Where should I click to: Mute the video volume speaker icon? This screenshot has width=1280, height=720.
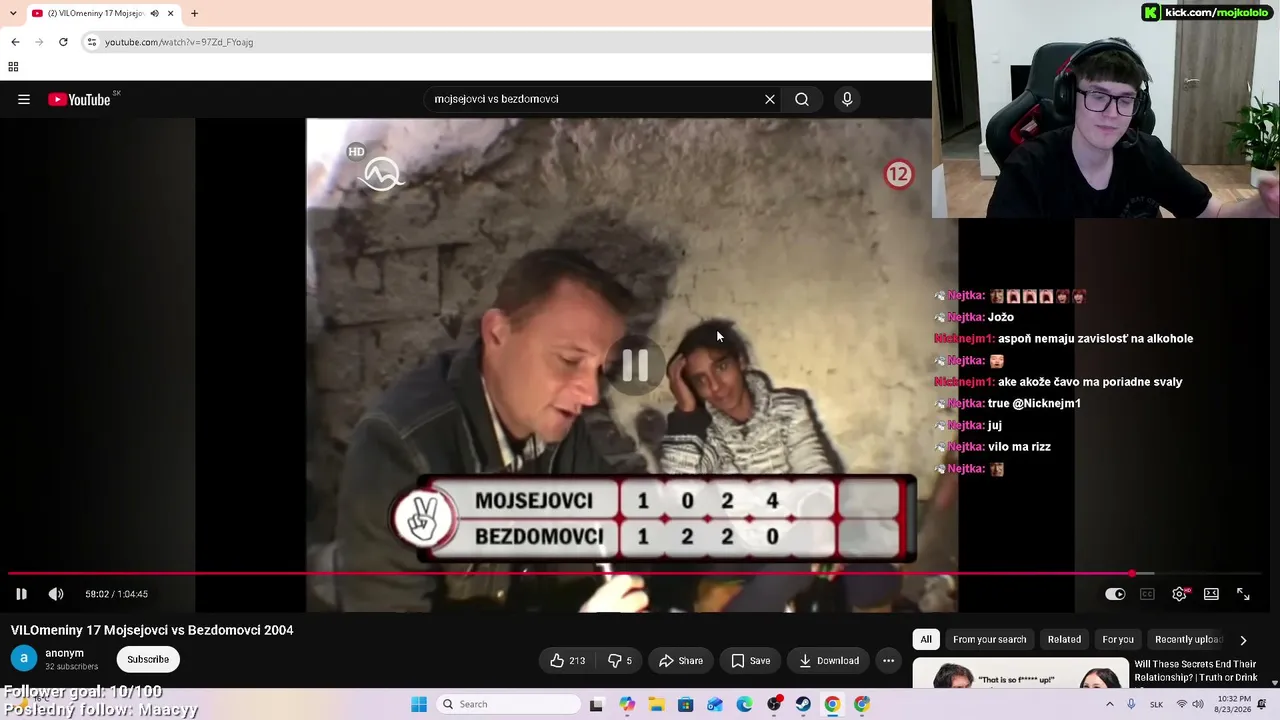point(56,594)
